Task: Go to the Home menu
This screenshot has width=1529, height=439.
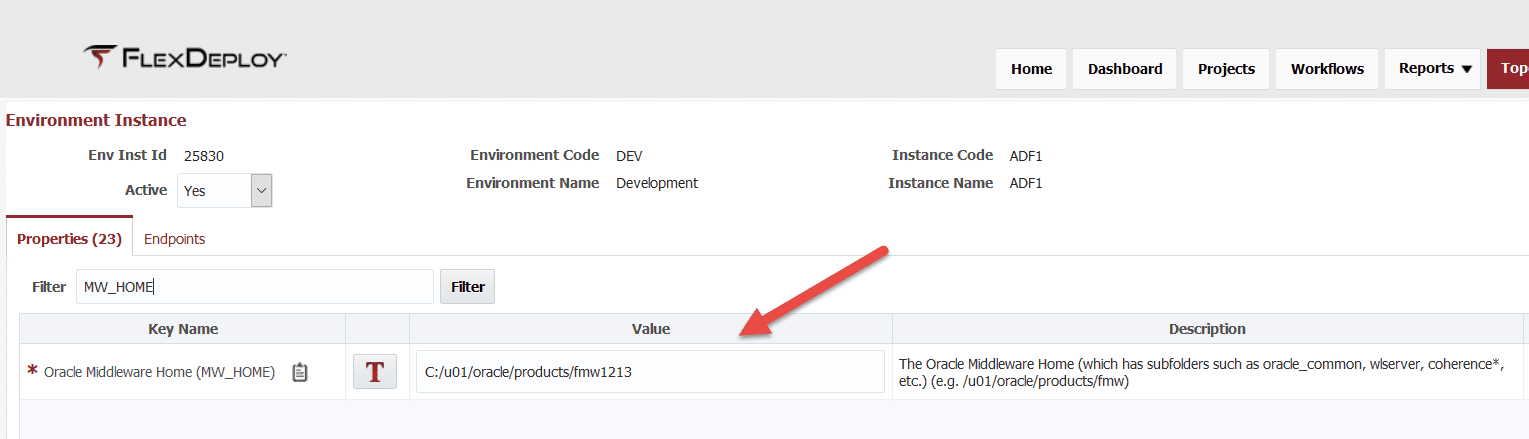Action: pyautogui.click(x=1031, y=69)
